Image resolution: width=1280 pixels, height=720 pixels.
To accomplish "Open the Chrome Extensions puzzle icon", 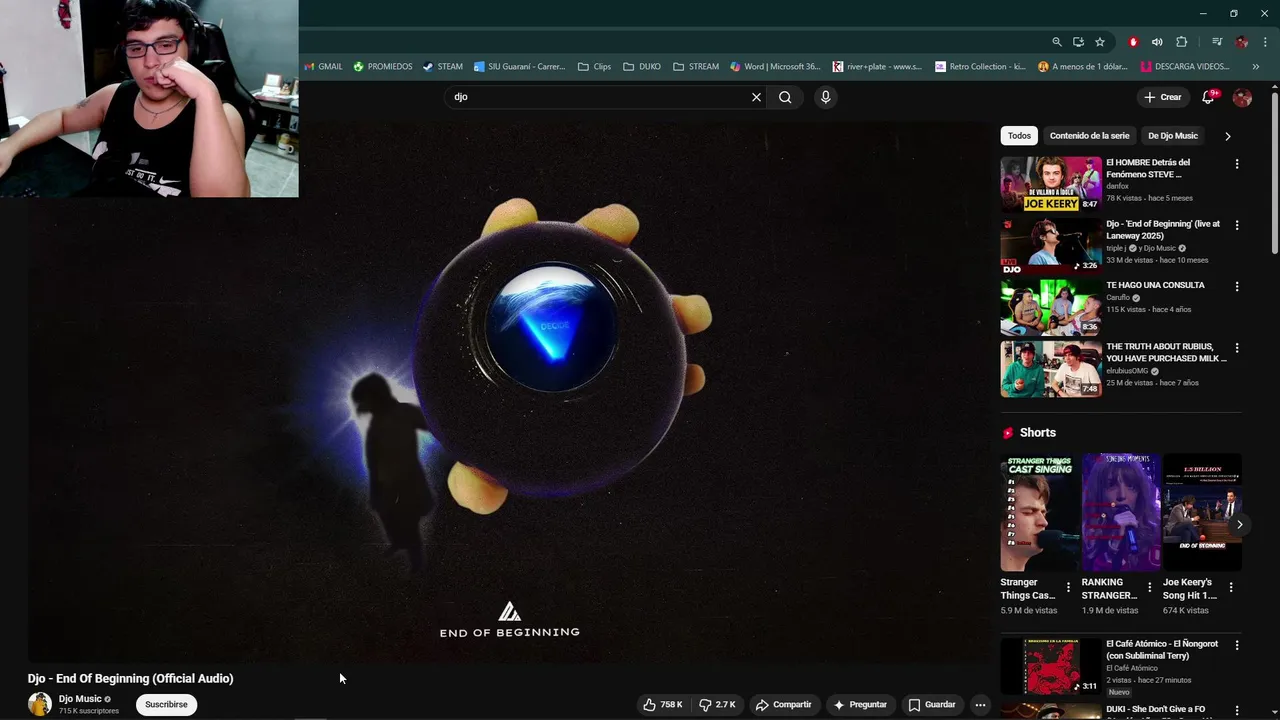I will pyautogui.click(x=1182, y=42).
